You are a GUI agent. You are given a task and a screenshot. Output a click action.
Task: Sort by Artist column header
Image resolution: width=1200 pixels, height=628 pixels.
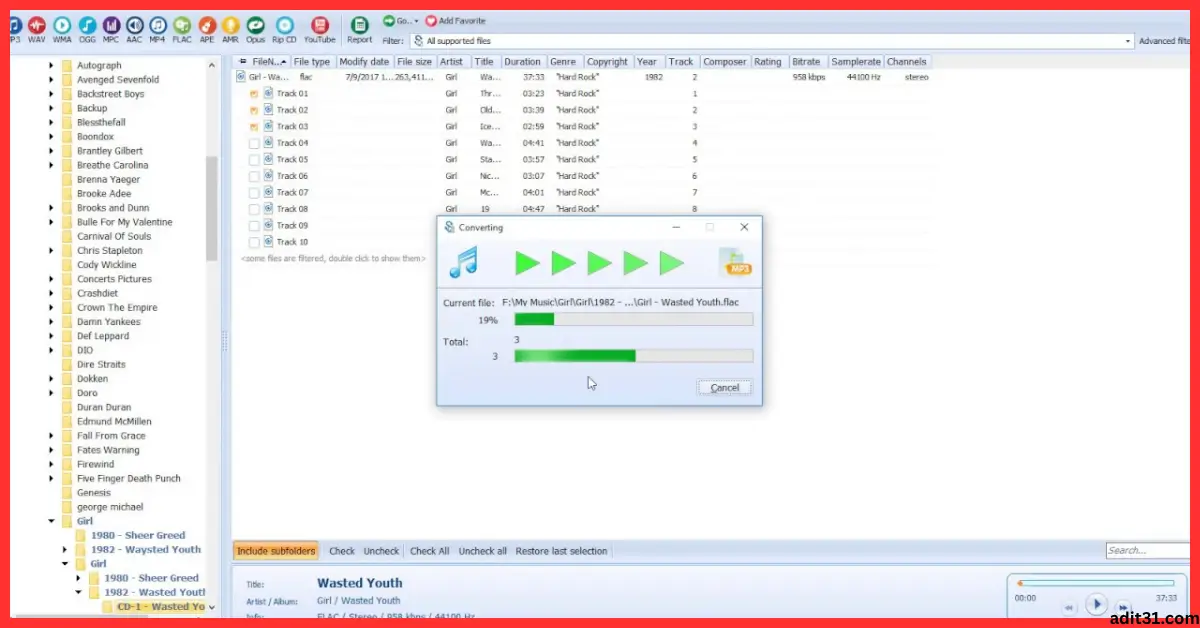[x=452, y=62]
